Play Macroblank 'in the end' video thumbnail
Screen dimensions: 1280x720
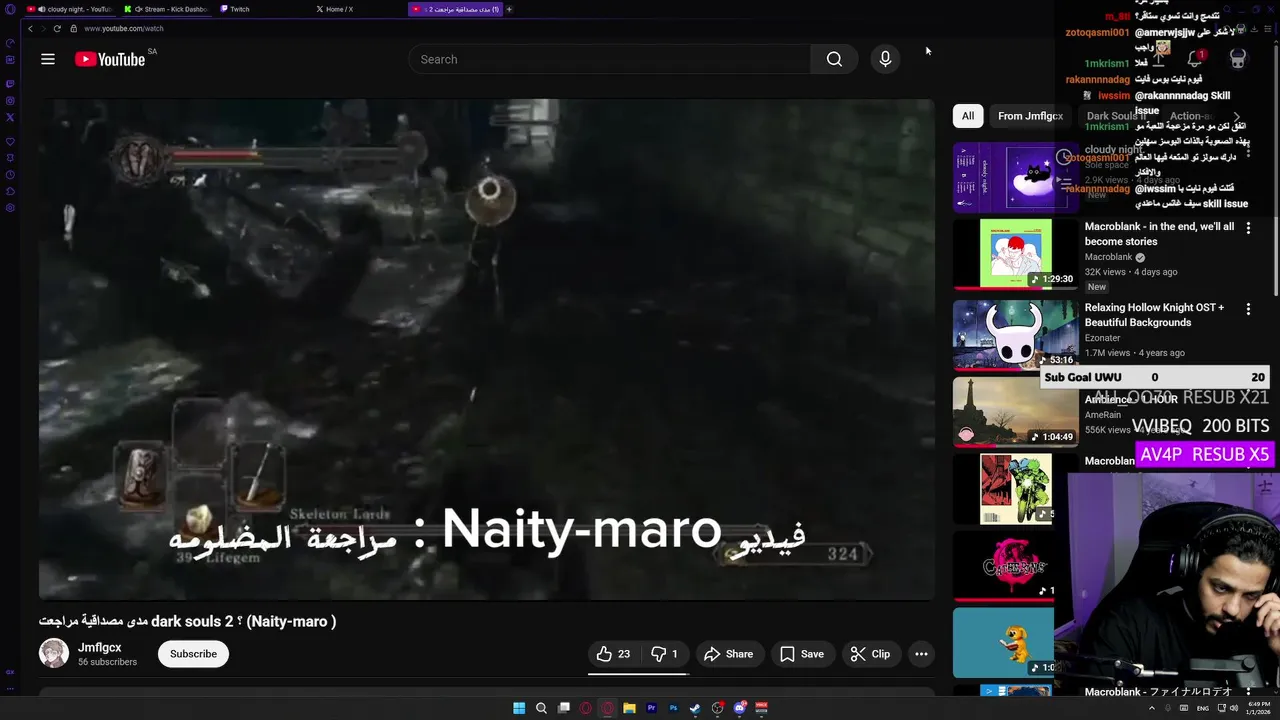coord(1016,254)
